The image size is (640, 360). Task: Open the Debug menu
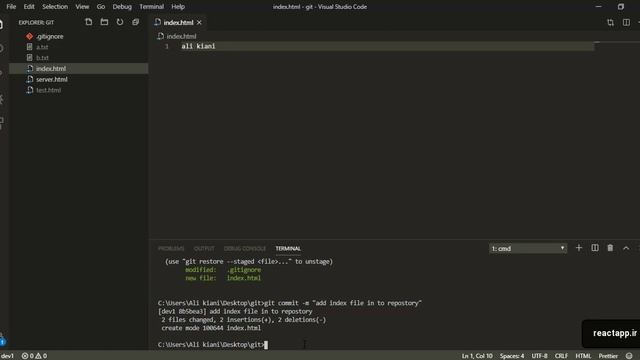point(122,7)
